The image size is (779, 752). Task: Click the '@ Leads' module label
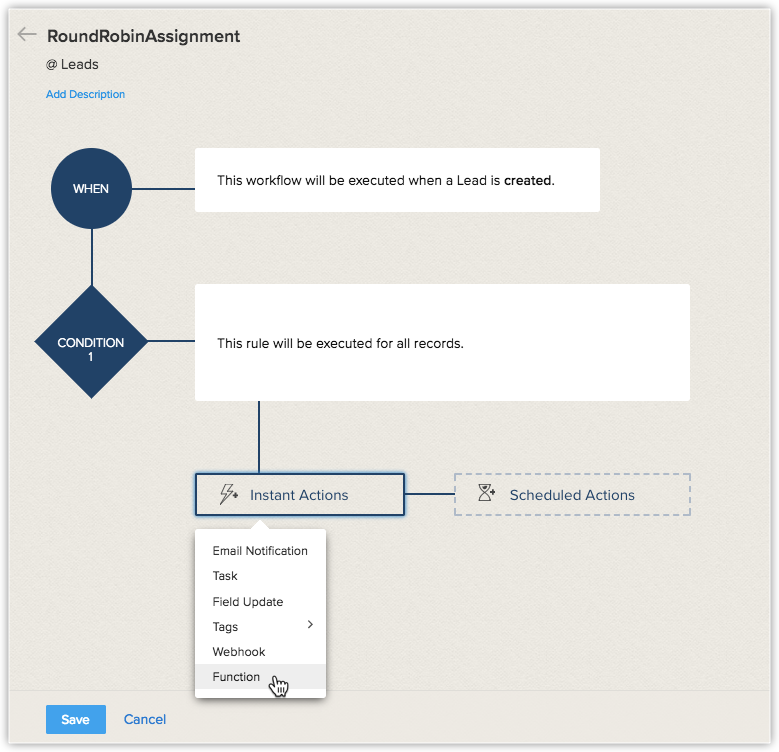[x=72, y=65]
